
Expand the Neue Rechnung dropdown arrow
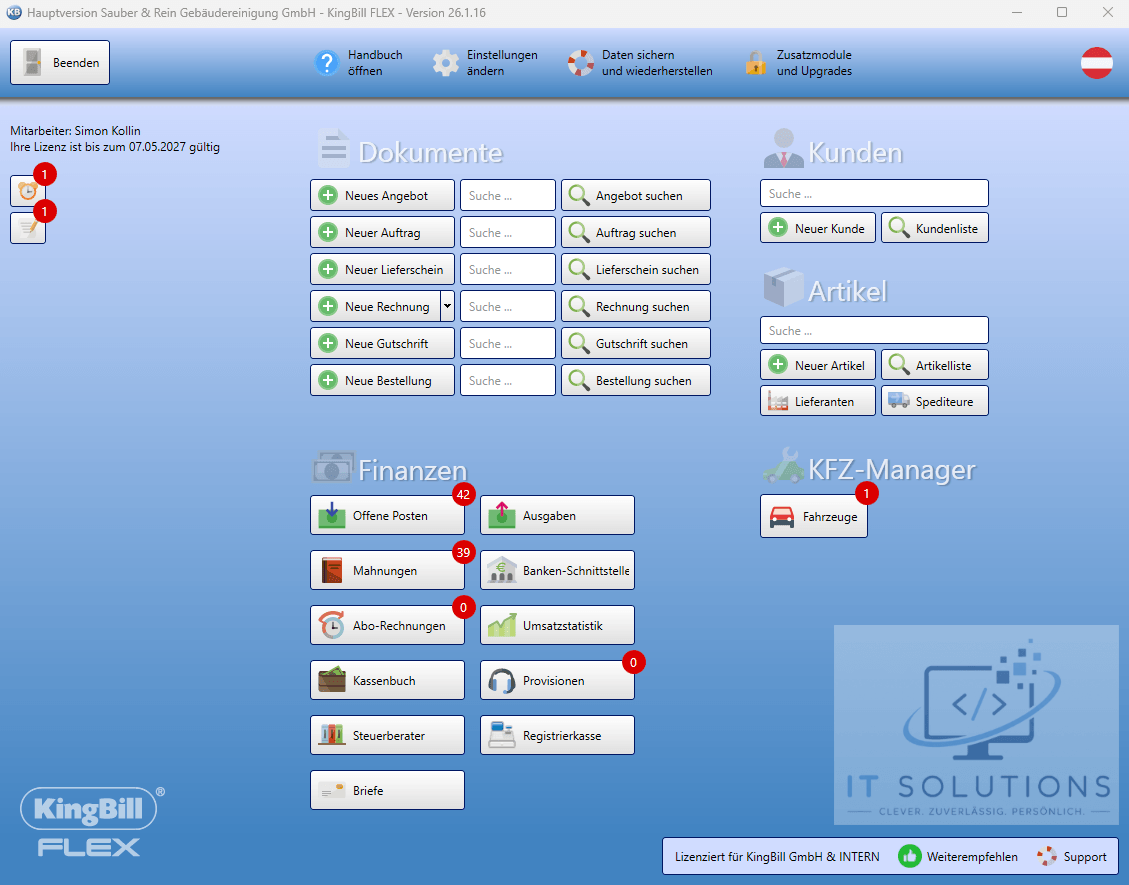pos(447,306)
